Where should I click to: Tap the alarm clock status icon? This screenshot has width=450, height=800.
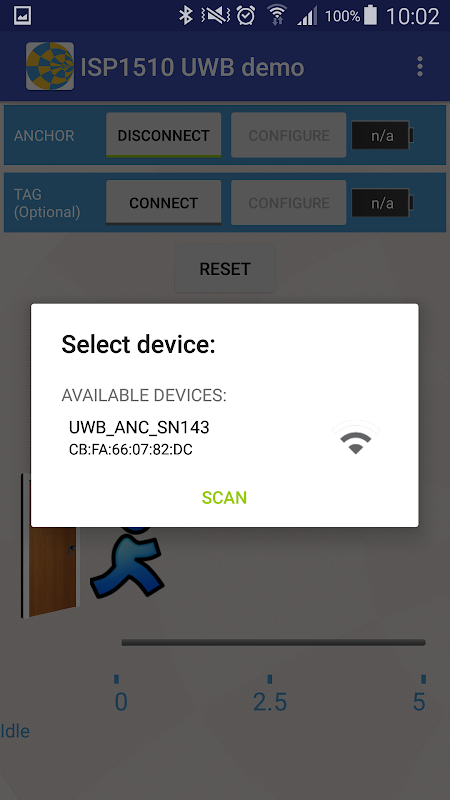tap(246, 15)
